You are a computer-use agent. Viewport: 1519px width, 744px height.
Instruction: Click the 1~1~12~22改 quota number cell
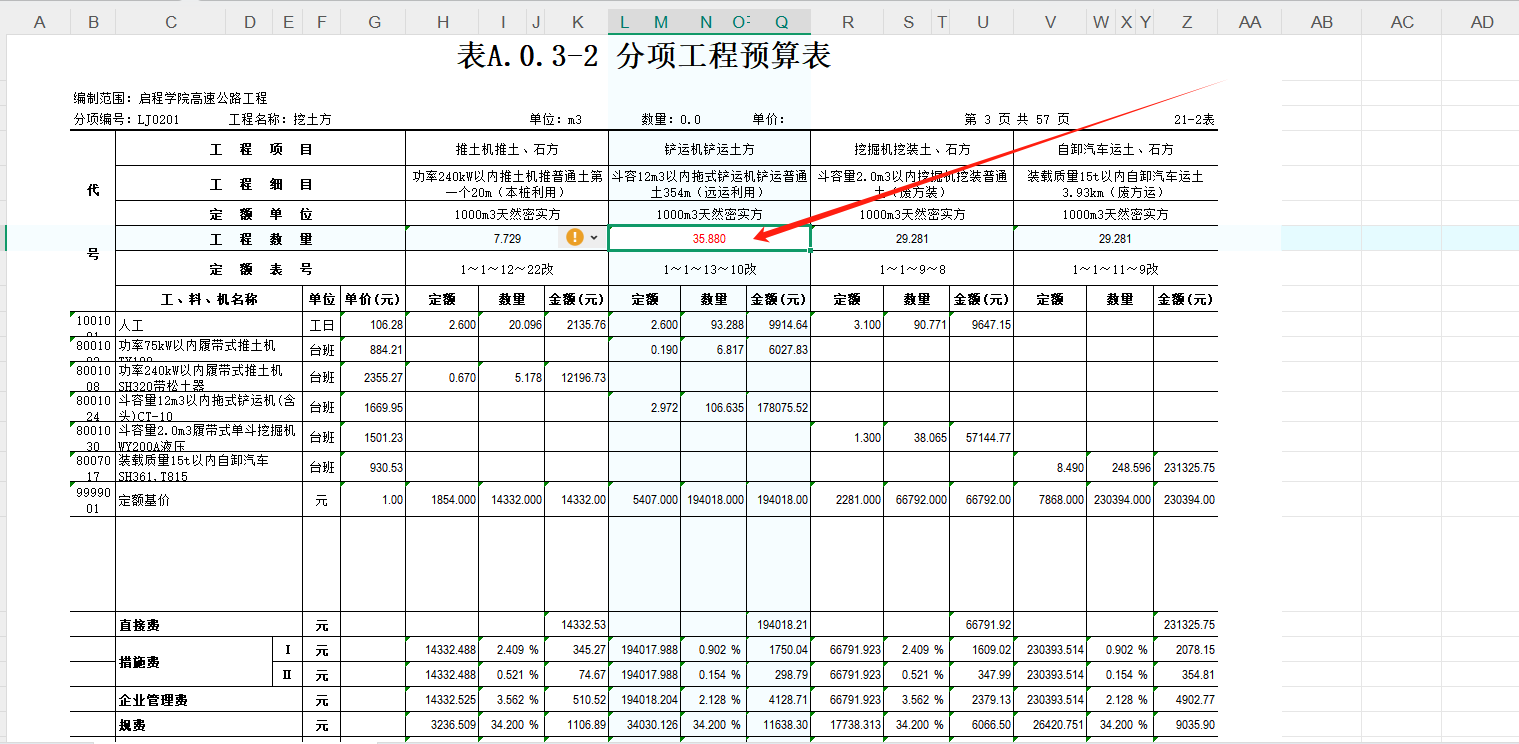[507, 269]
